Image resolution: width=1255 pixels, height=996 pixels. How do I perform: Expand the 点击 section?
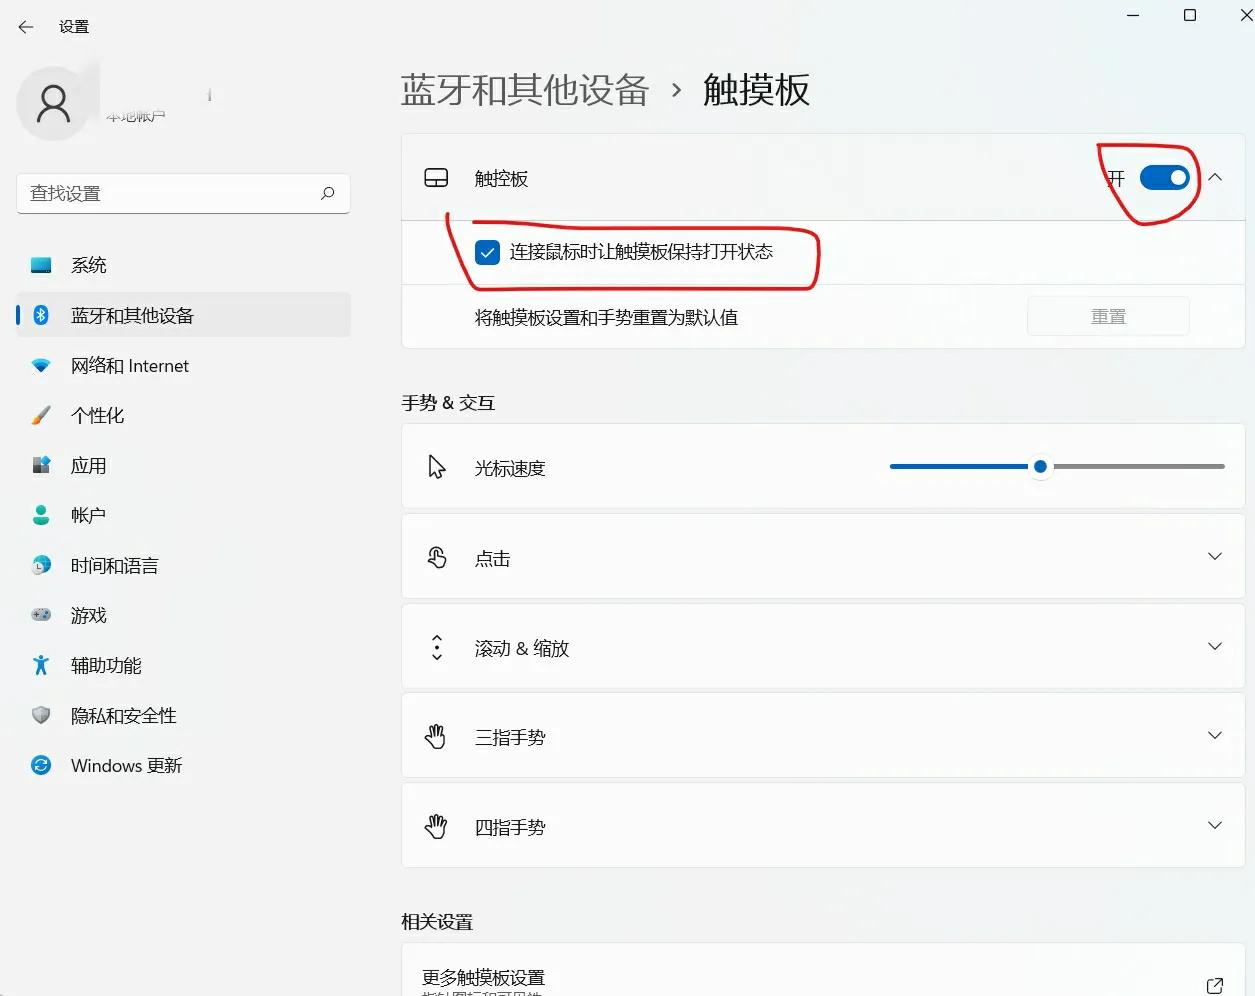(x=1214, y=556)
